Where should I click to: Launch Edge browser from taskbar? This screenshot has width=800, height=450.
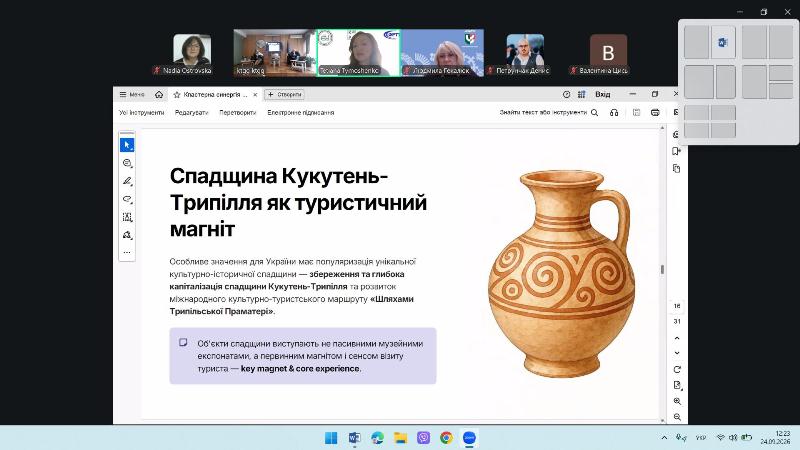tap(377, 438)
